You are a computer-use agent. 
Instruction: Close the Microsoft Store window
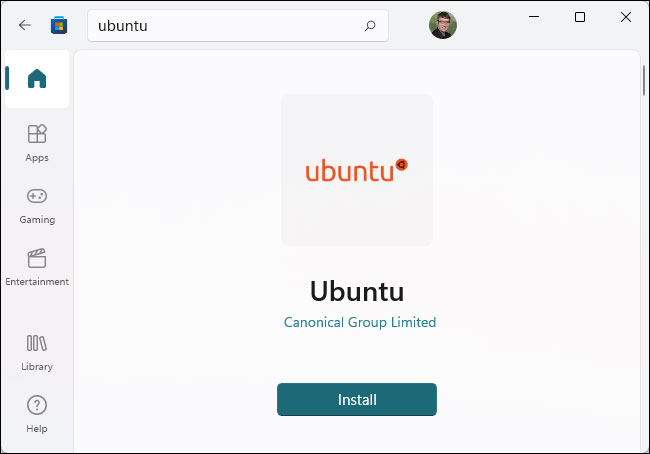tap(626, 17)
